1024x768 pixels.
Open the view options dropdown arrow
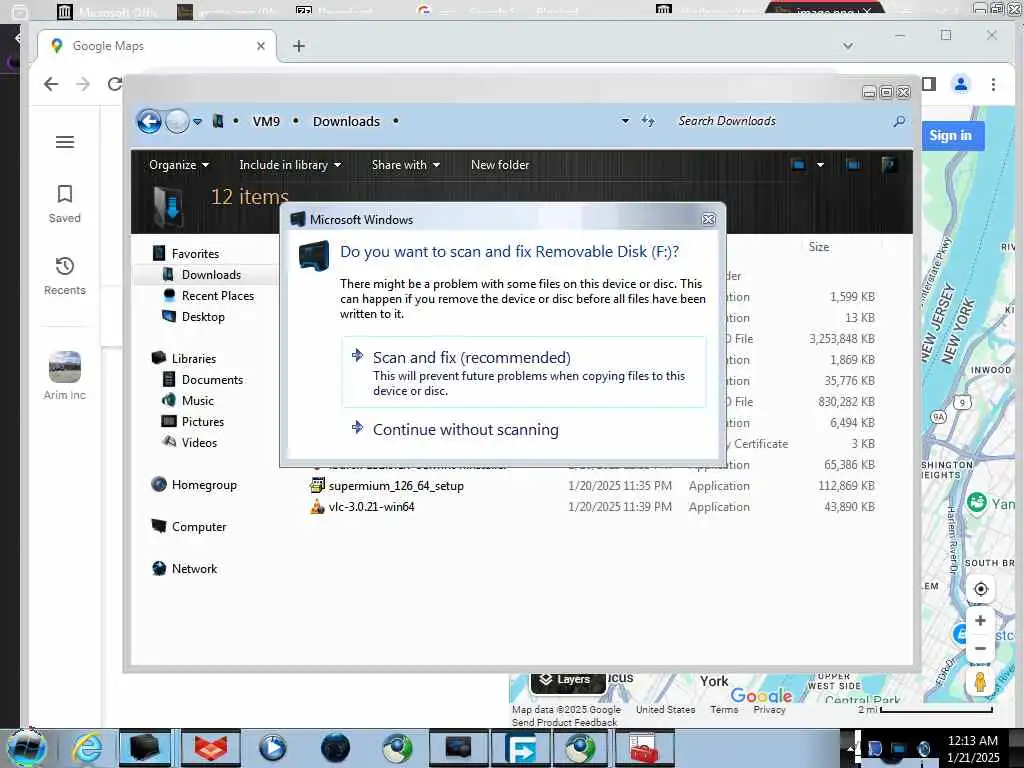[x=820, y=165]
